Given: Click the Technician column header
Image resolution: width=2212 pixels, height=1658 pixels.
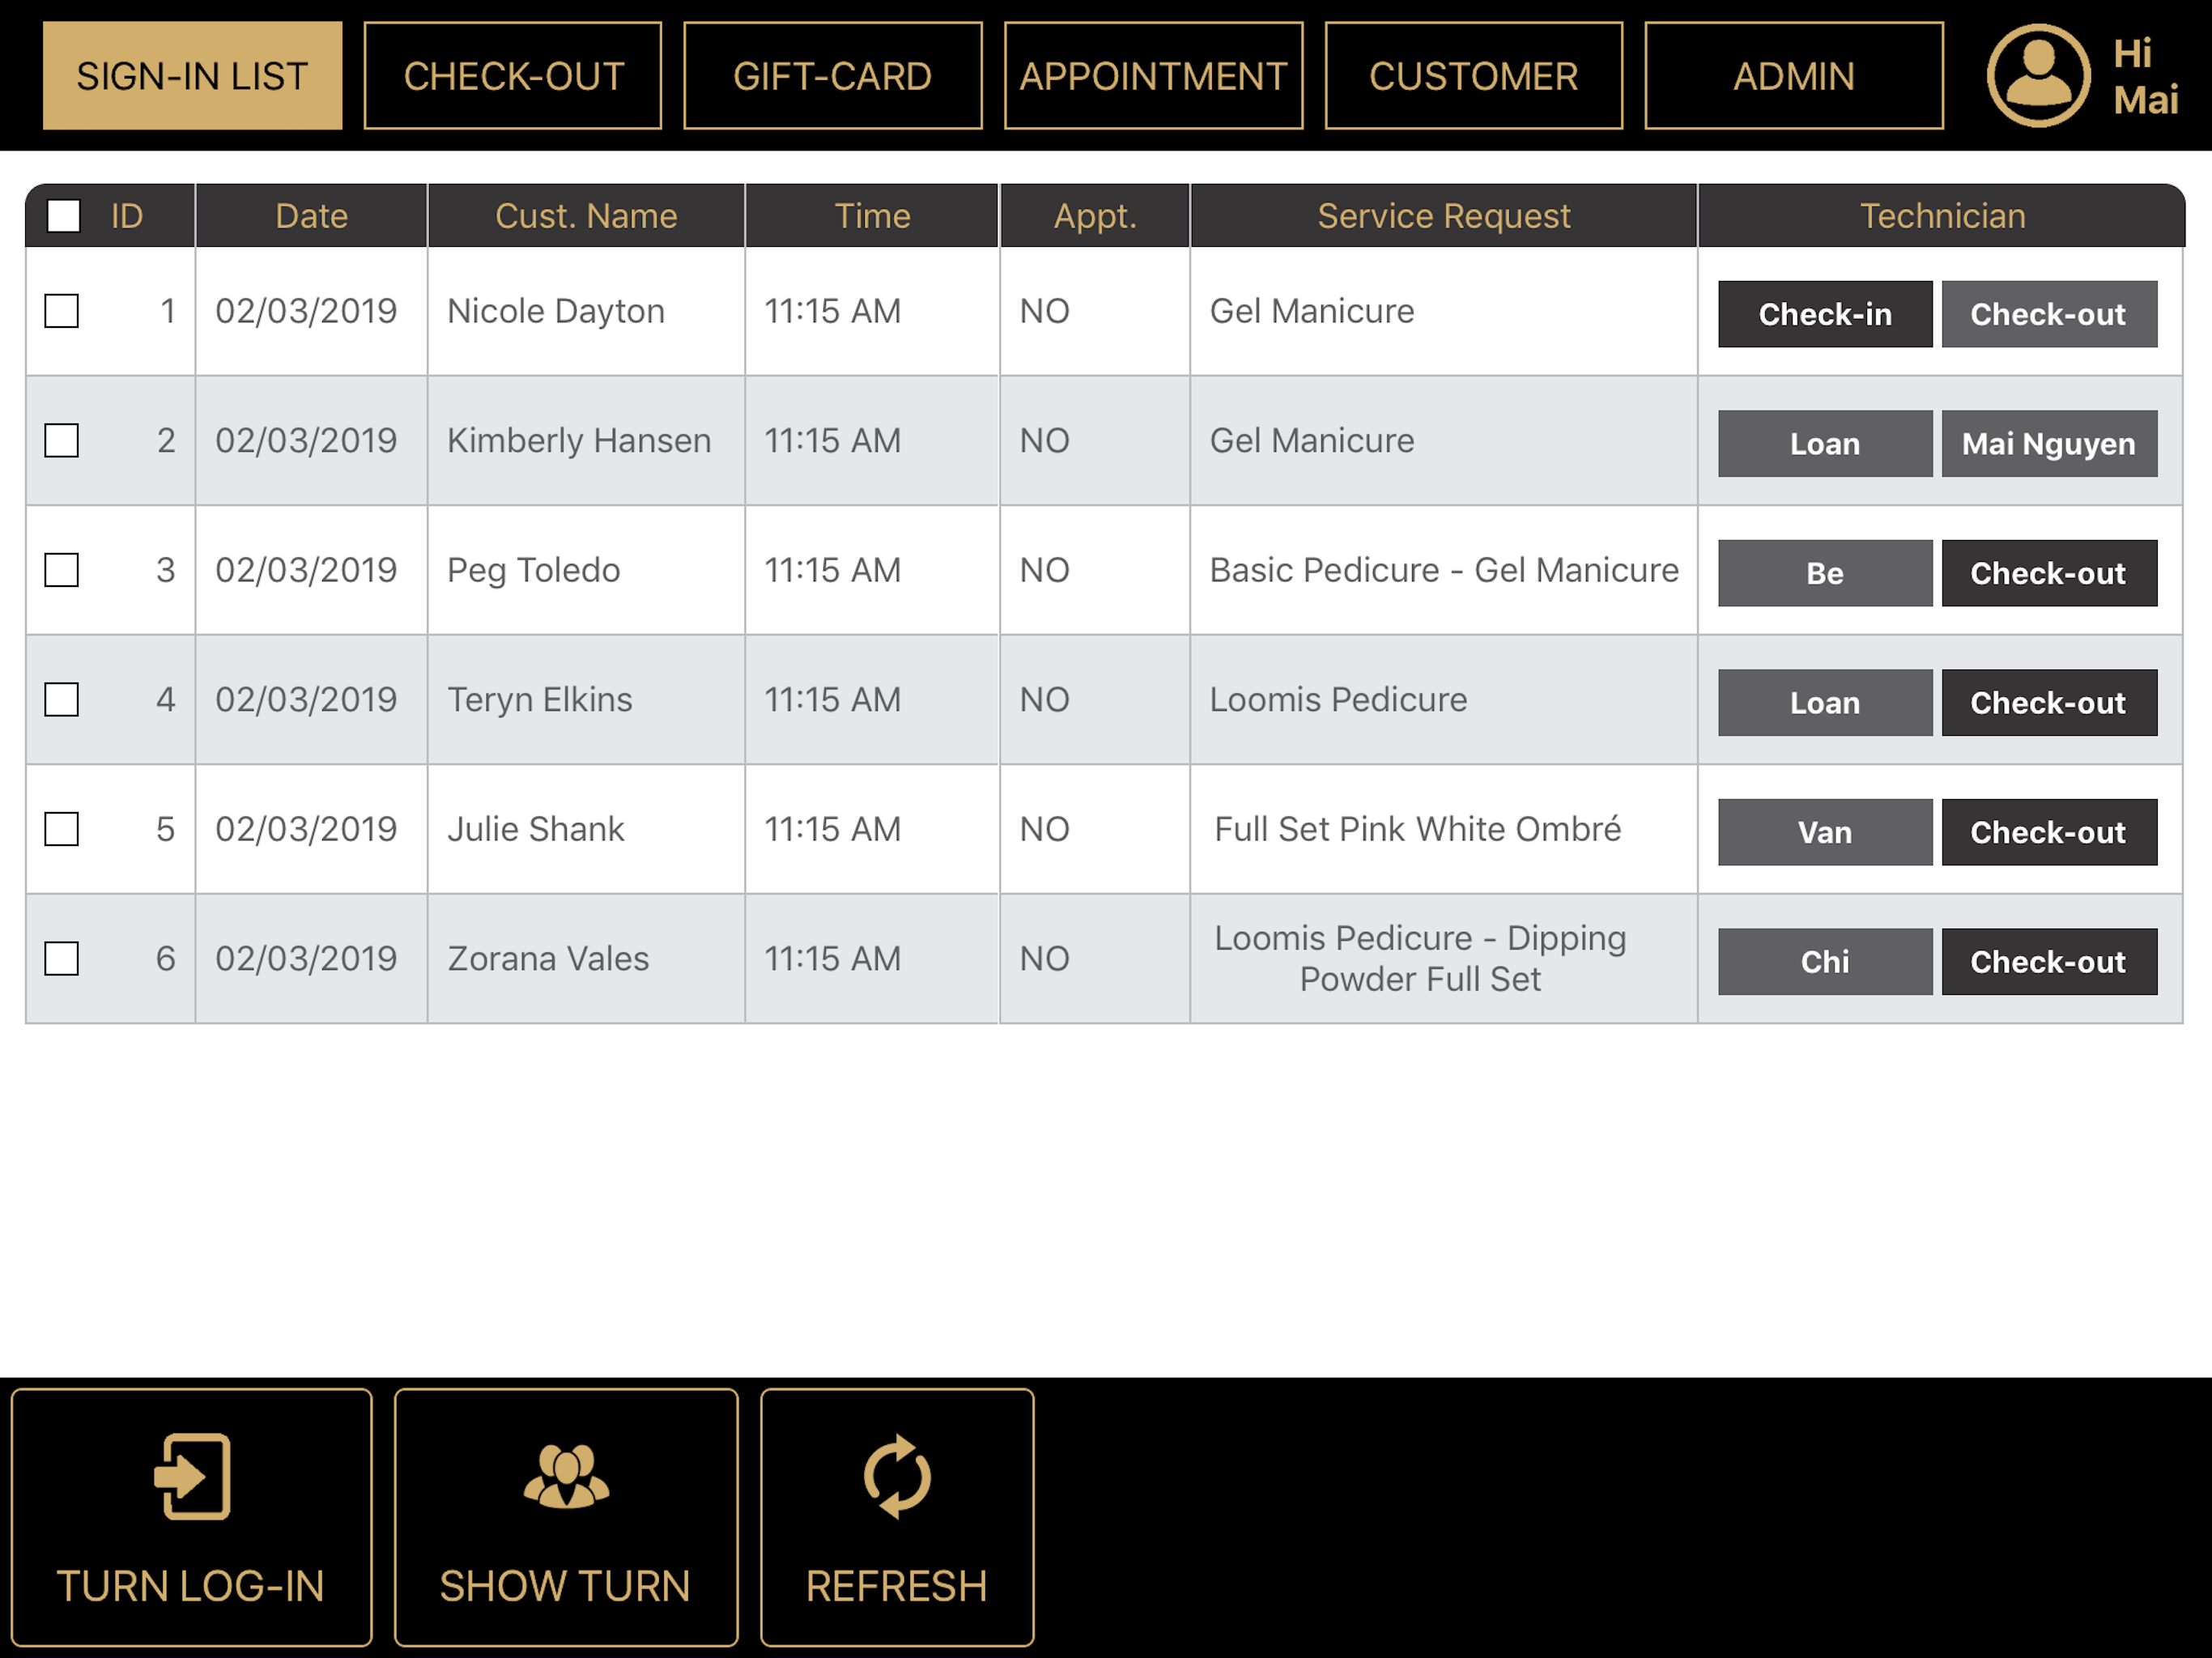Looking at the screenshot, I should coord(1942,216).
